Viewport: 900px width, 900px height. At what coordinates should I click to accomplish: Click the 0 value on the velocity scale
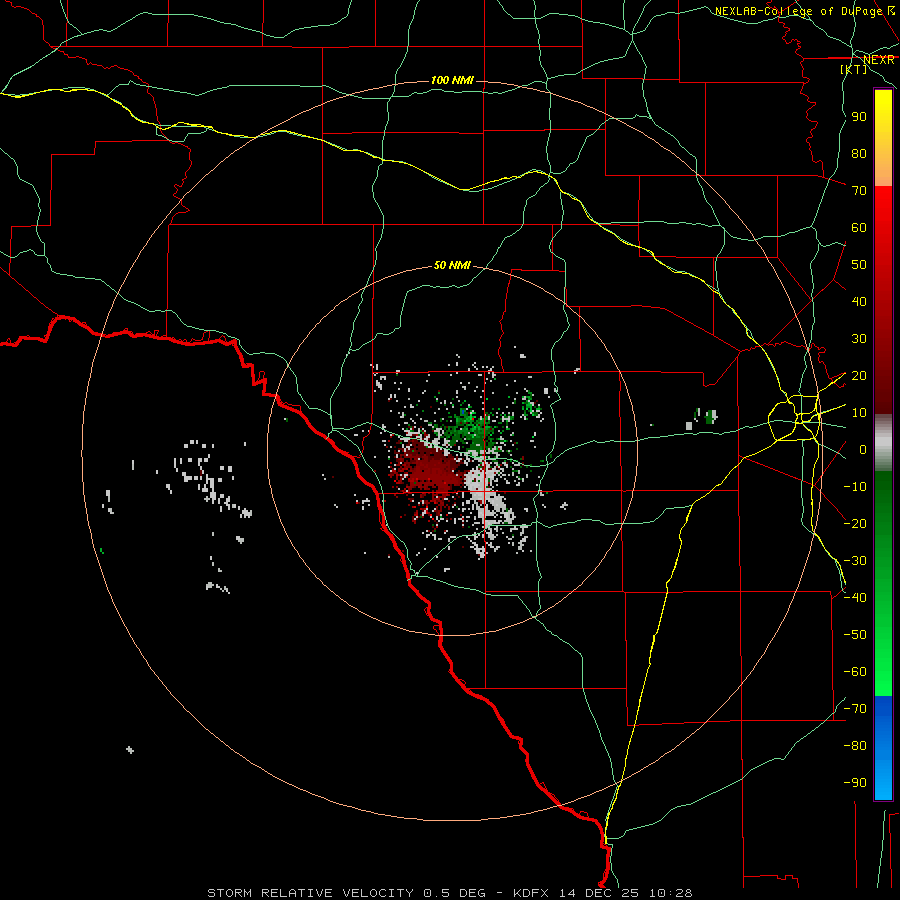863,449
